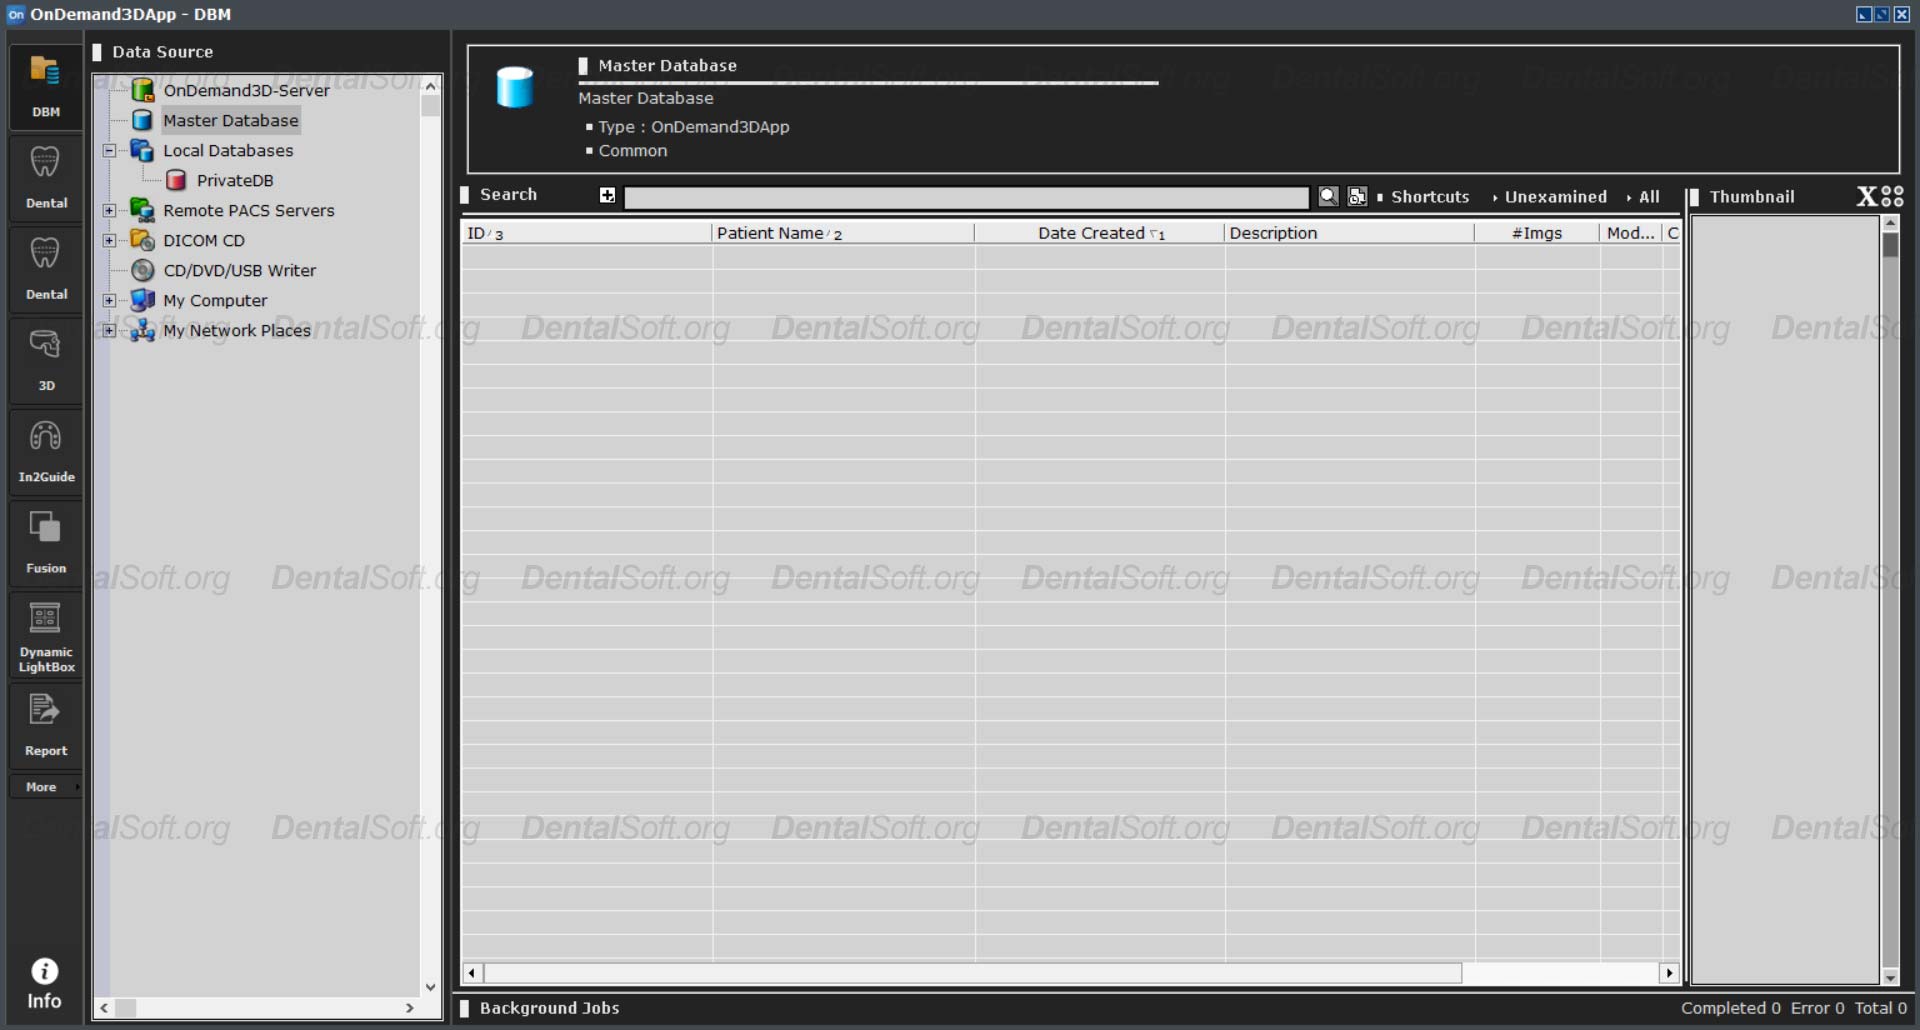This screenshot has width=1920, height=1030.
Task: Sort the list by Patient Name column
Action: (779, 232)
